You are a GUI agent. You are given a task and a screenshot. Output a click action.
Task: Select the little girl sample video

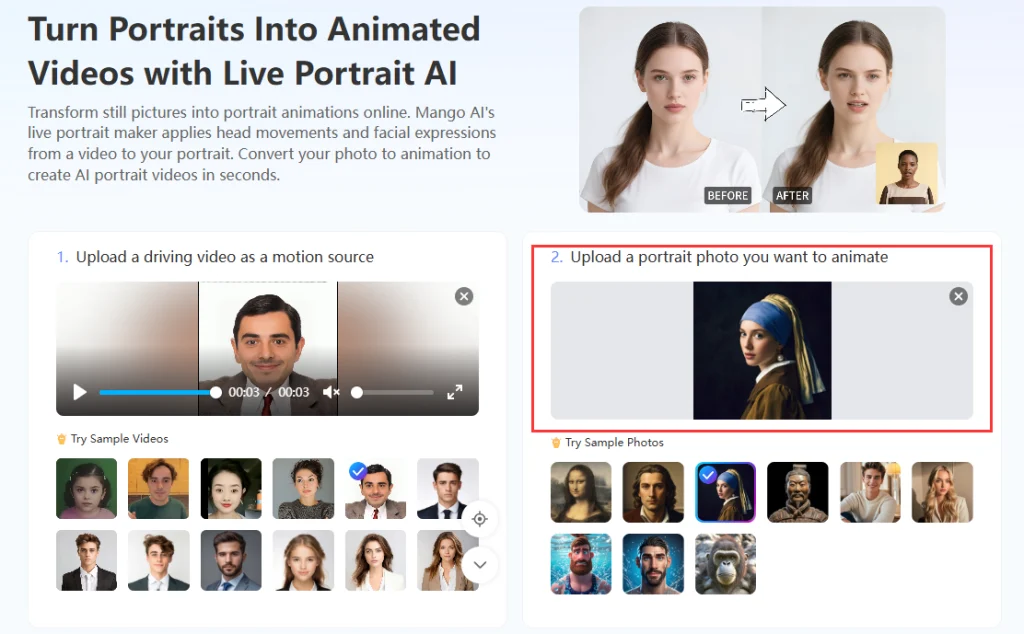87,489
